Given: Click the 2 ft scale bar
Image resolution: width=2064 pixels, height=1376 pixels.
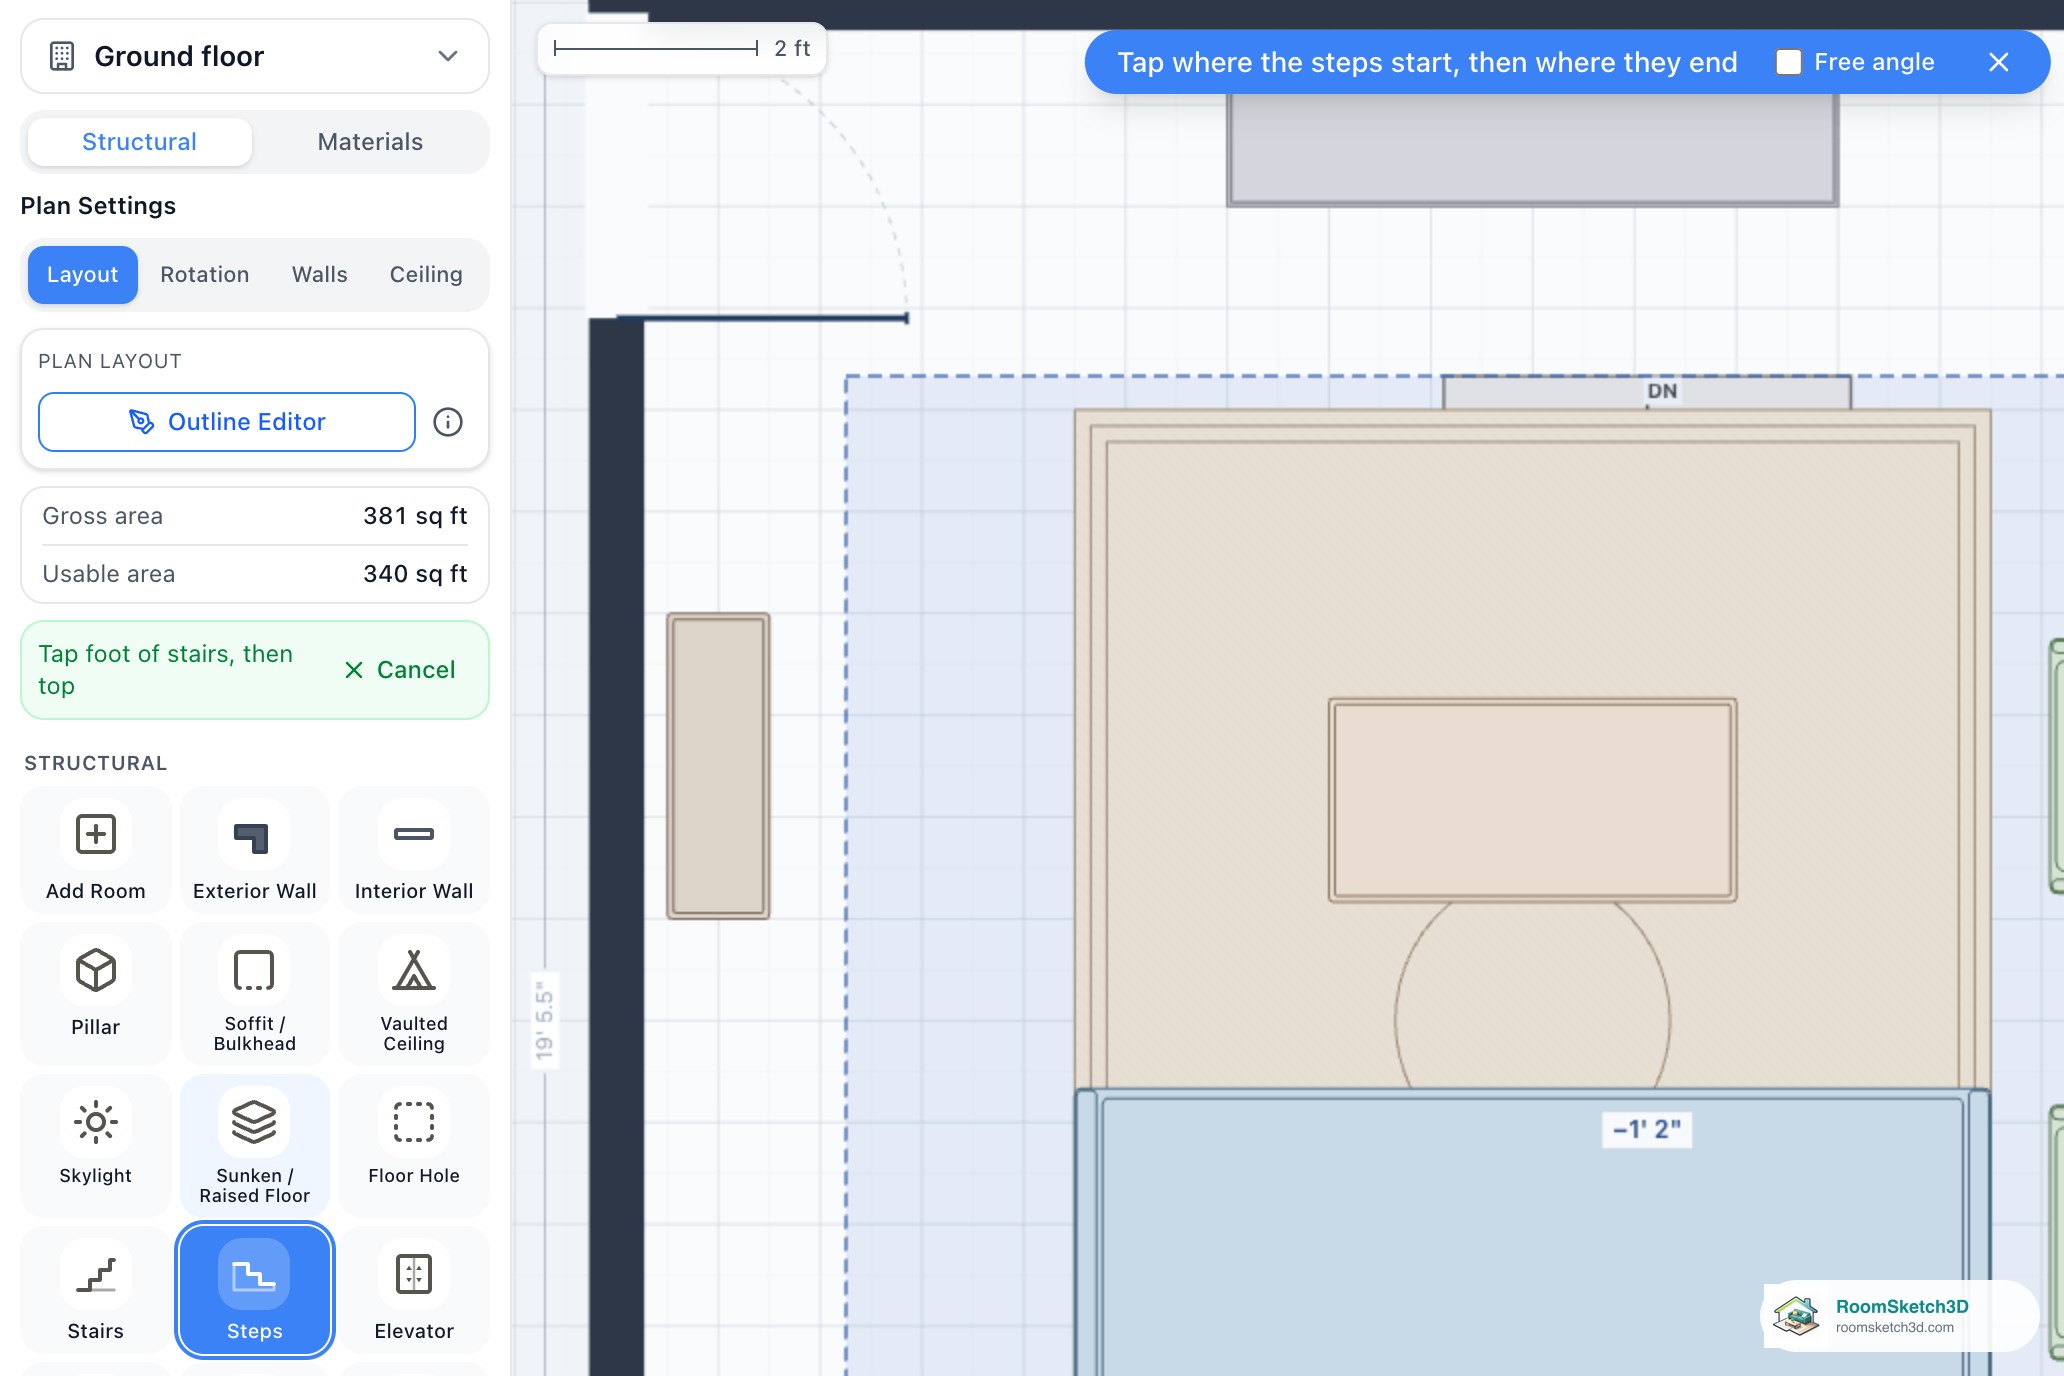Looking at the screenshot, I should click(x=682, y=48).
